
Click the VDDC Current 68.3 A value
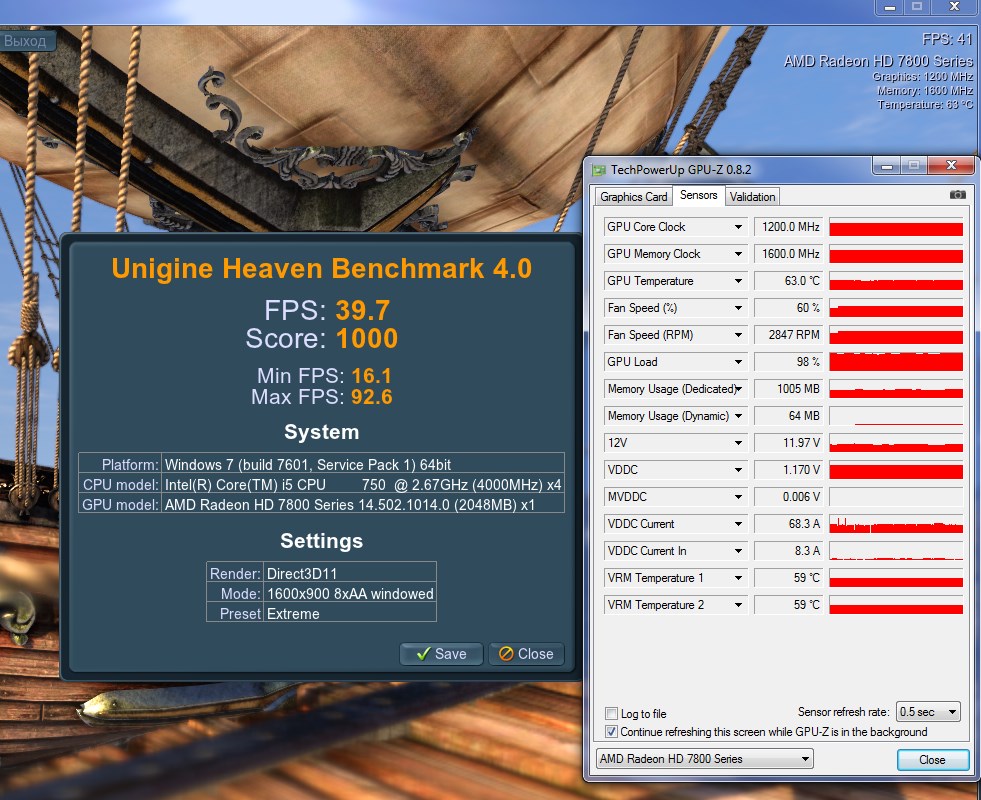[790, 524]
